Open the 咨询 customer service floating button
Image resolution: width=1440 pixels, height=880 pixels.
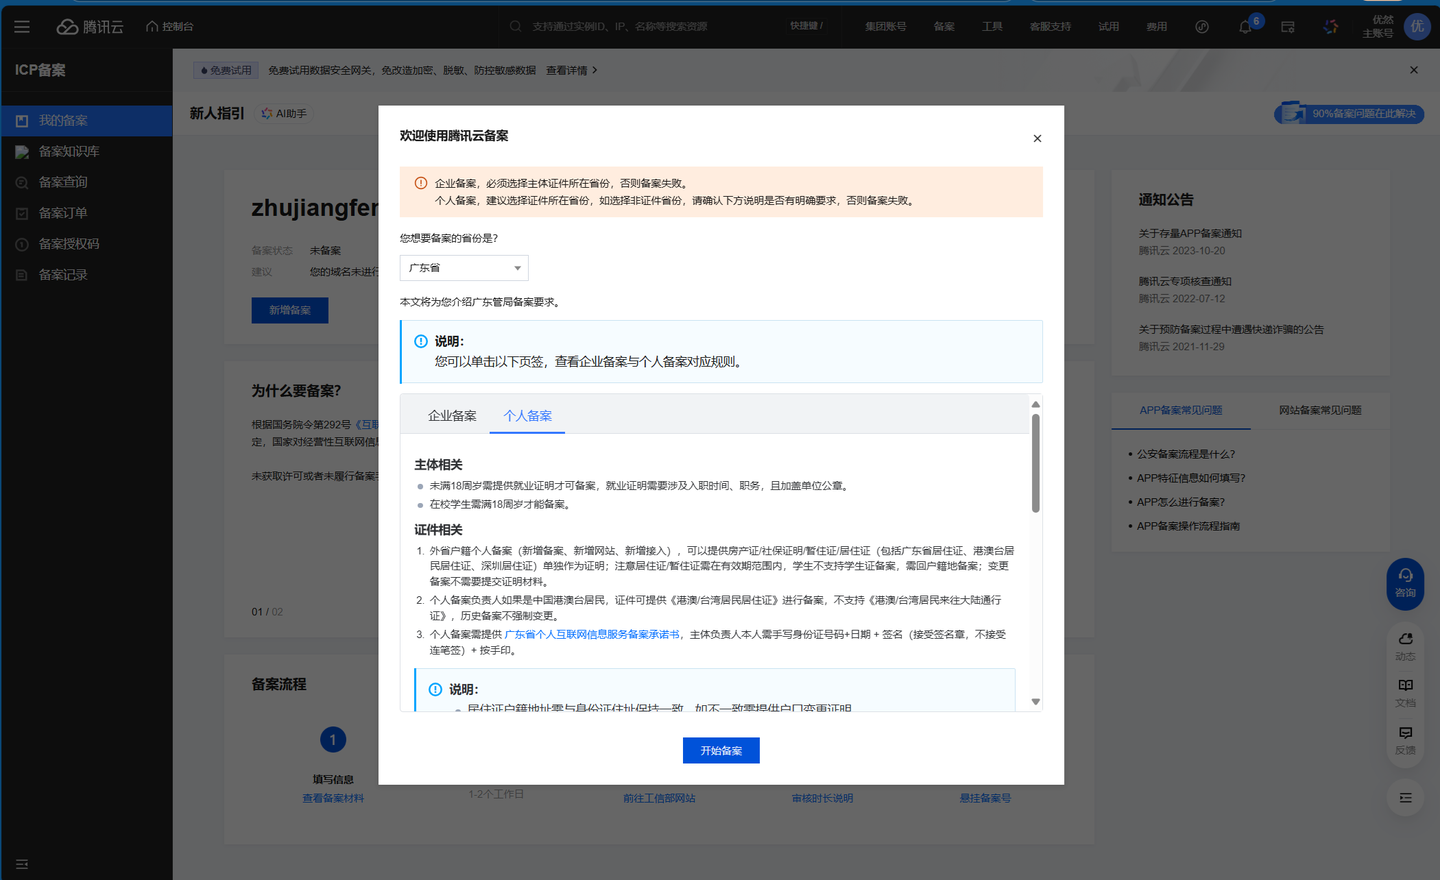1405,583
